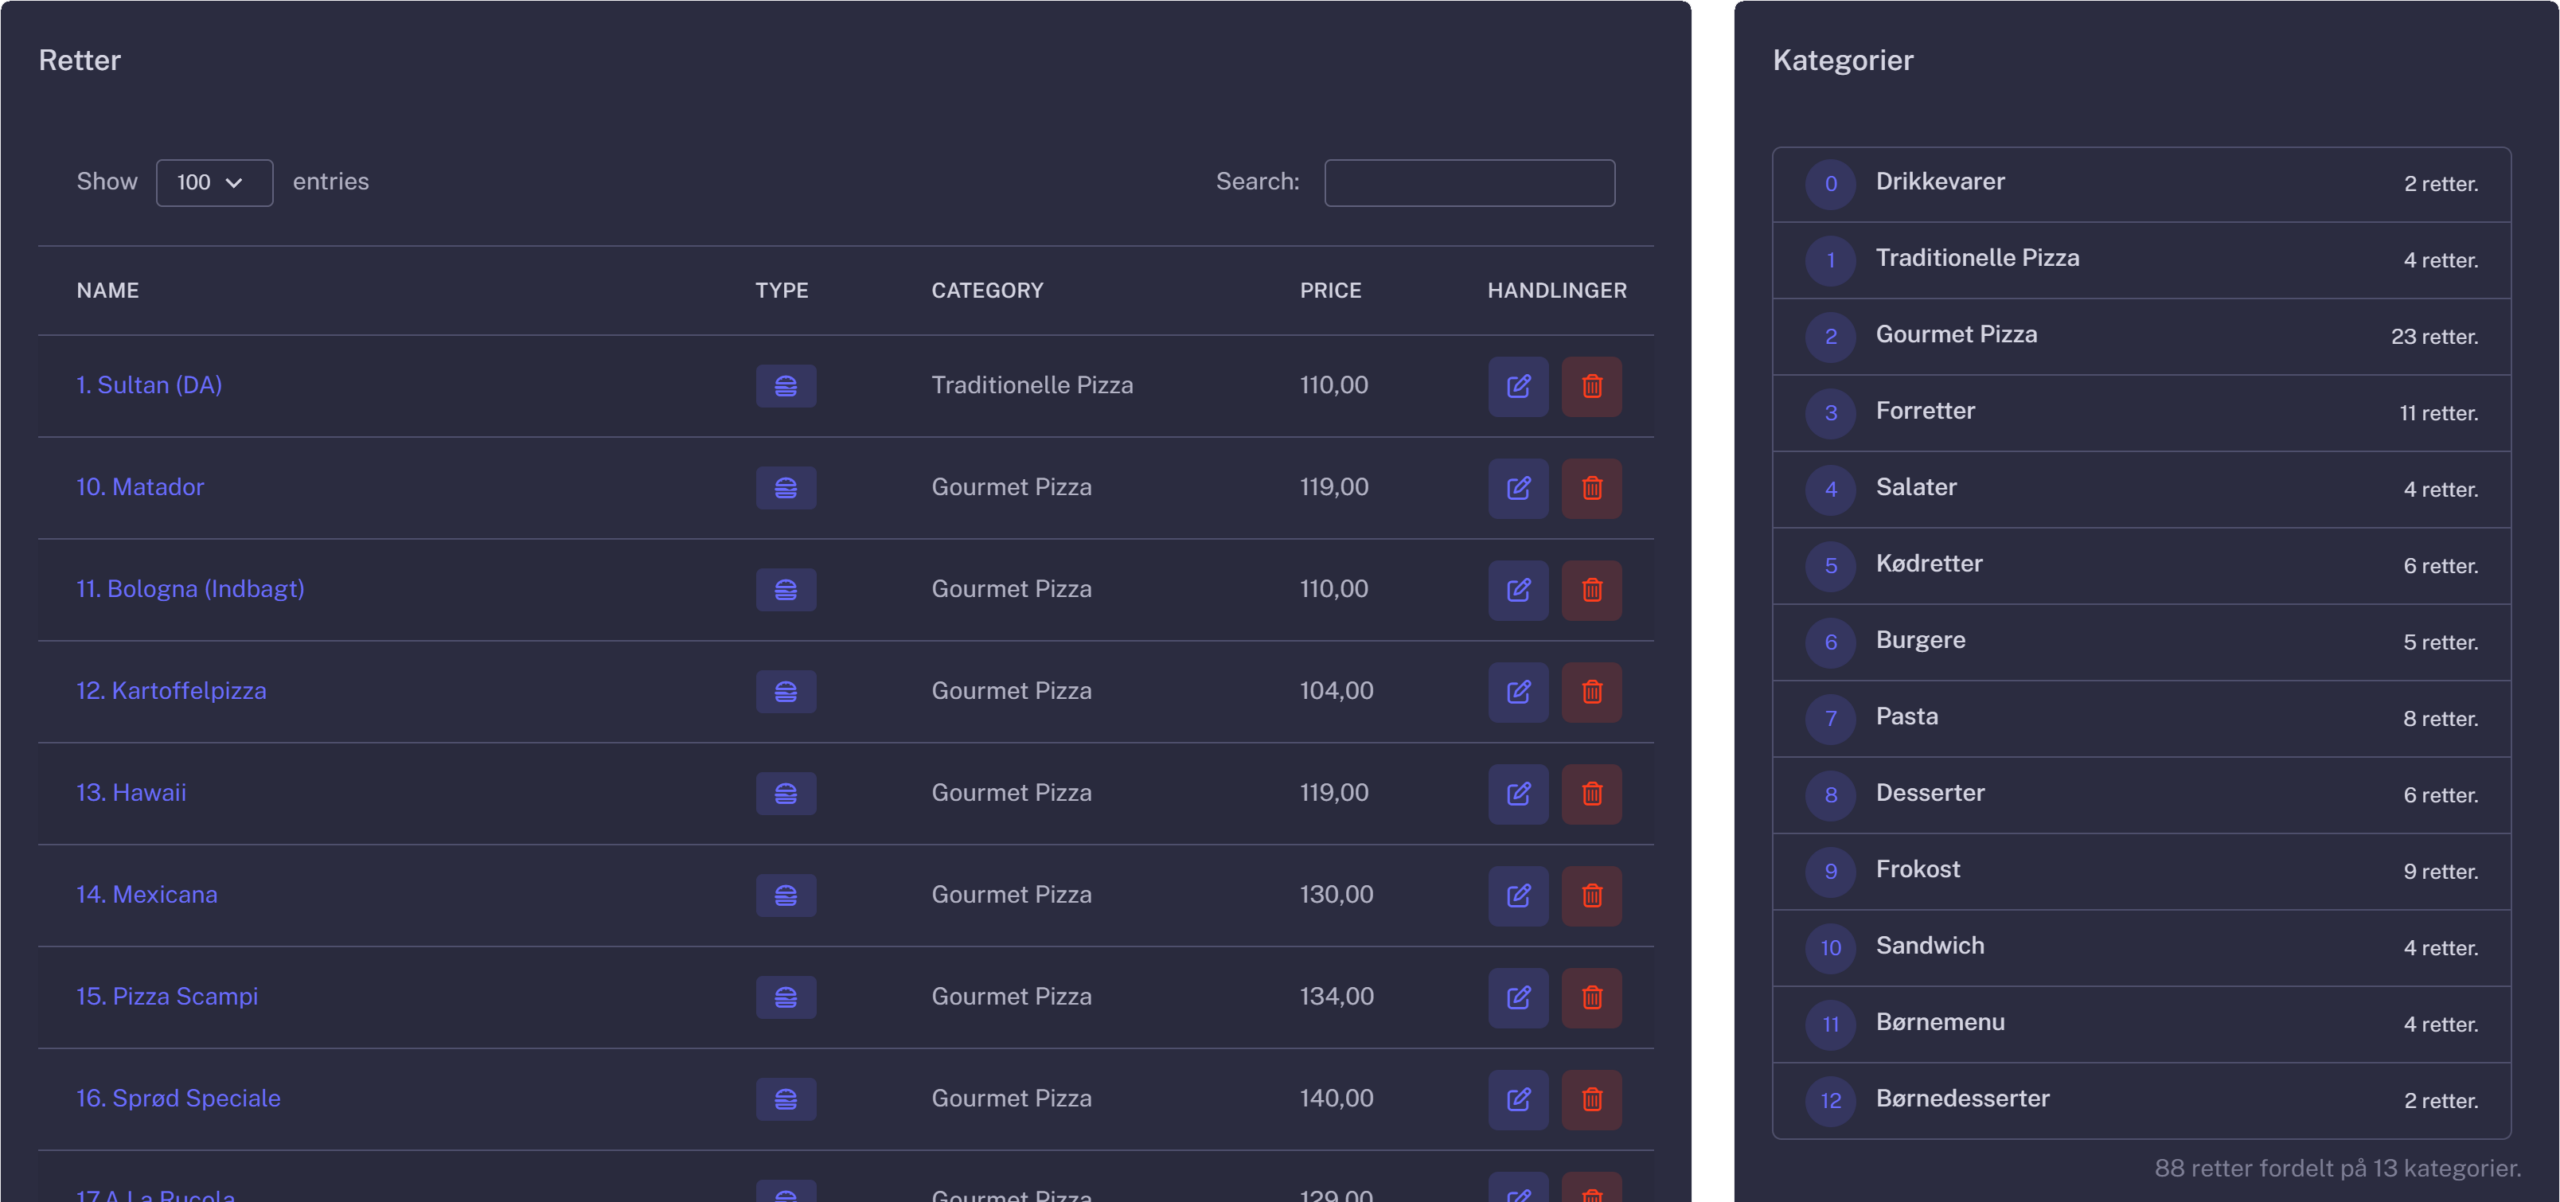Open the 10. Matador dish link
The height and width of the screenshot is (1202, 2560).
[x=140, y=487]
